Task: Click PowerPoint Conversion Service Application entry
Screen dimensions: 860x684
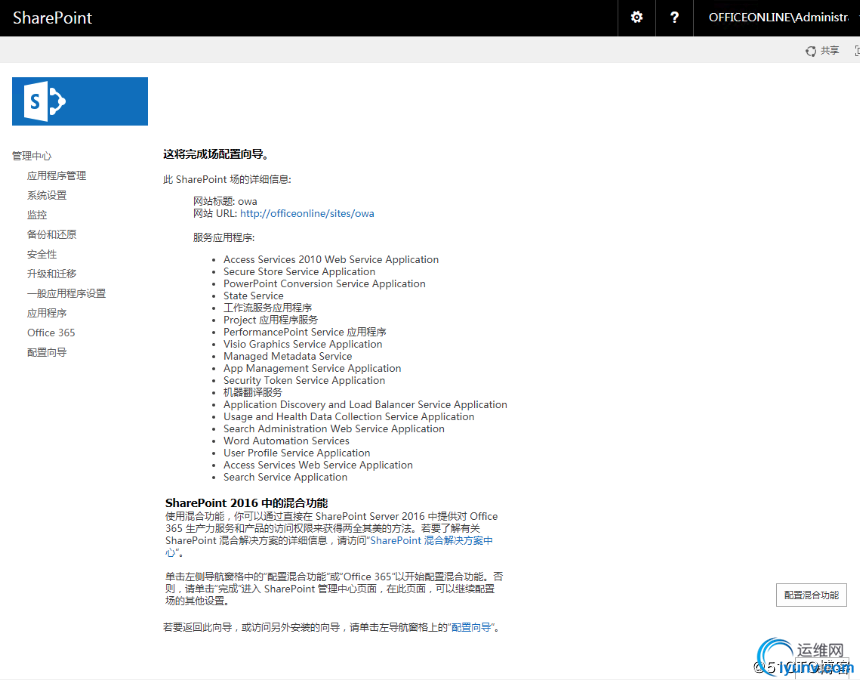Action: (x=324, y=284)
